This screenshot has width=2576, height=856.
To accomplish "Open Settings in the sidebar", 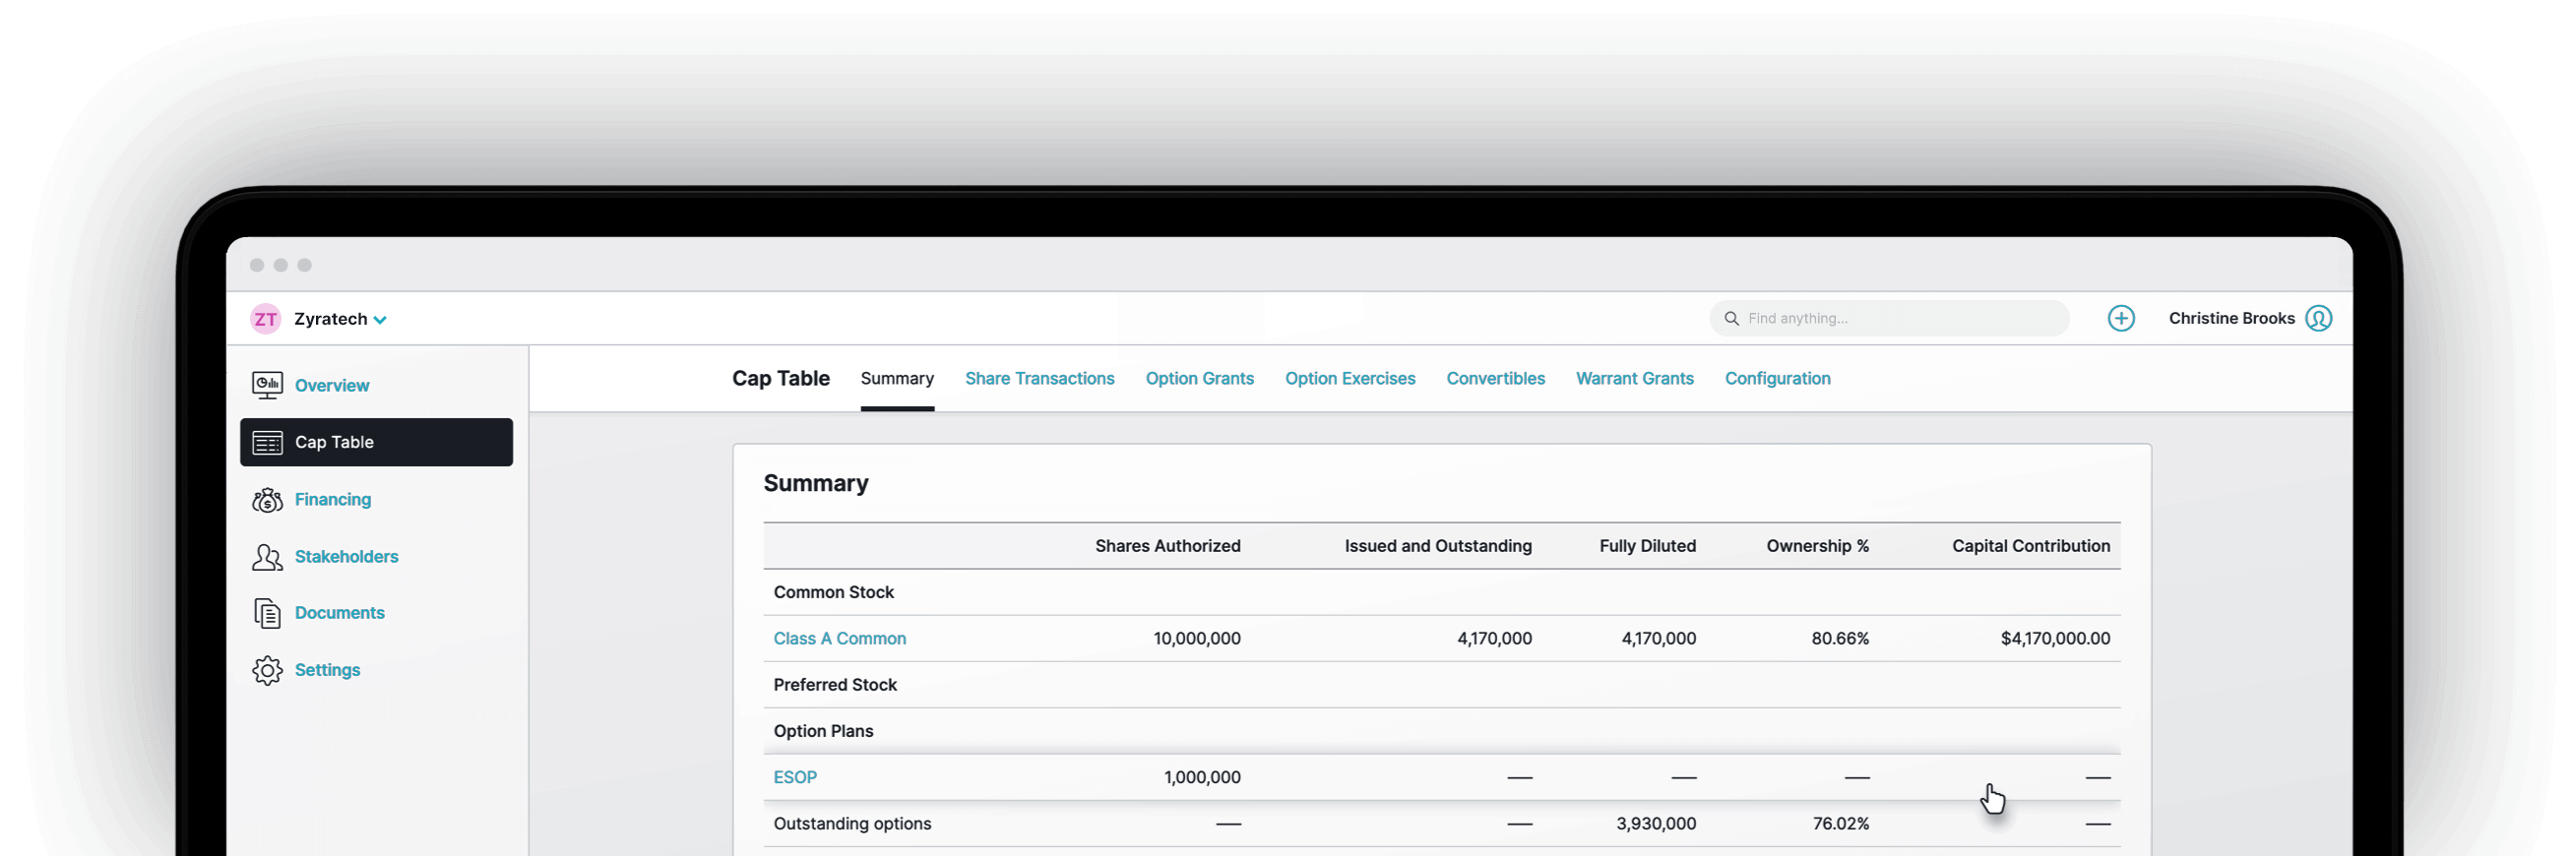I will coord(327,670).
